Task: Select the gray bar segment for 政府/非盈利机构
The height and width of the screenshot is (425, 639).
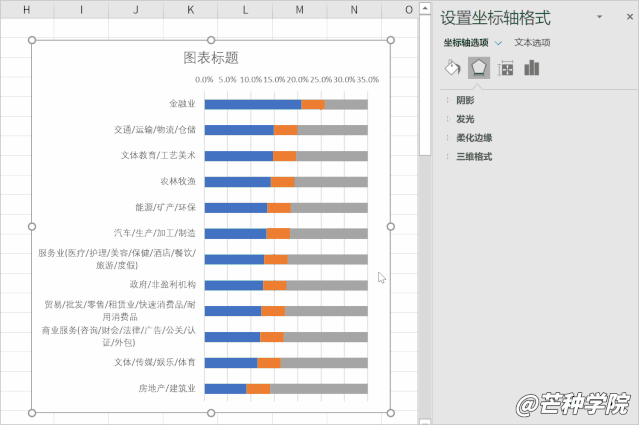Action: (327, 285)
